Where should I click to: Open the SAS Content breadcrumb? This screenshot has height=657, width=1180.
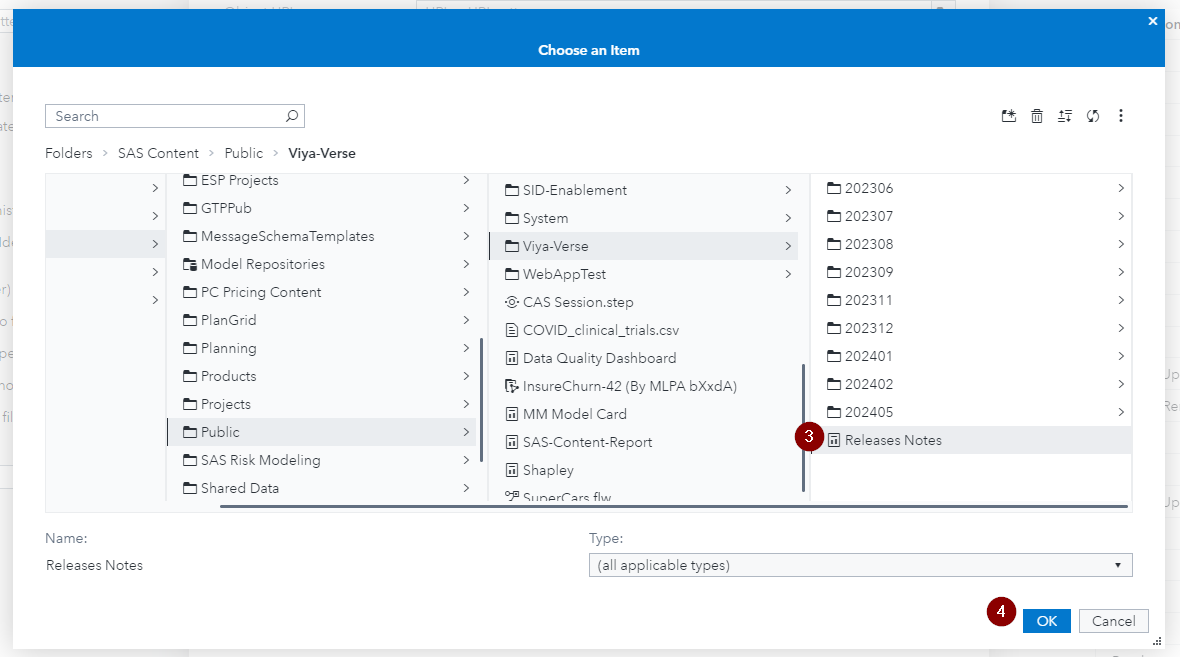click(158, 152)
